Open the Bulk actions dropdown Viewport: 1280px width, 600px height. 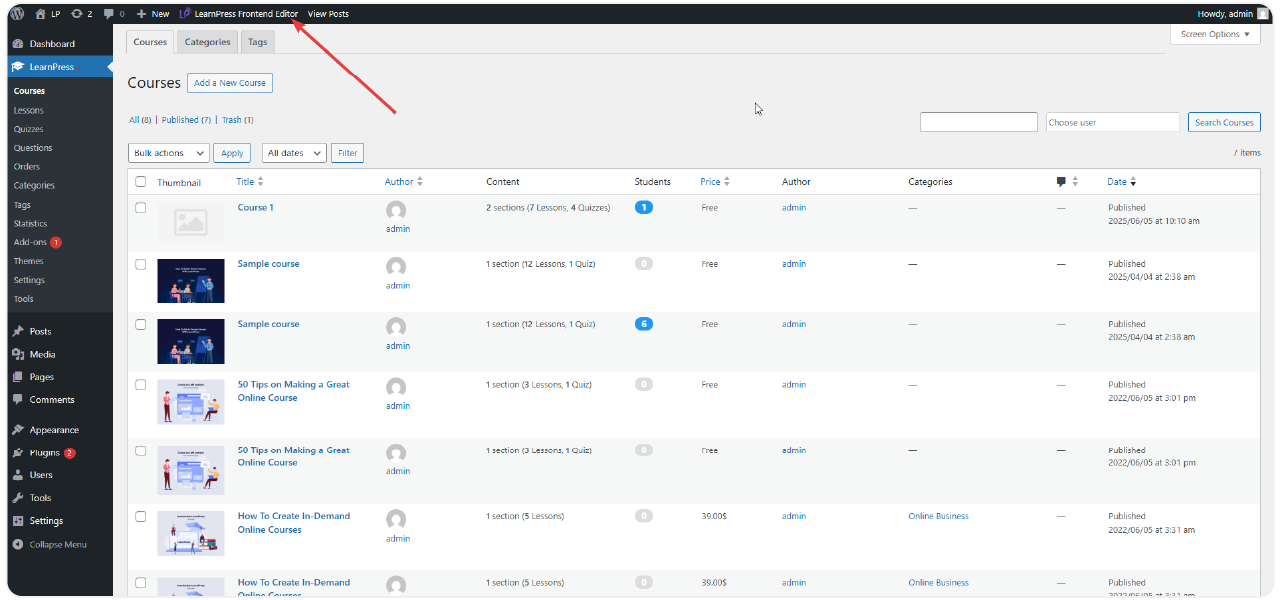[x=168, y=153]
